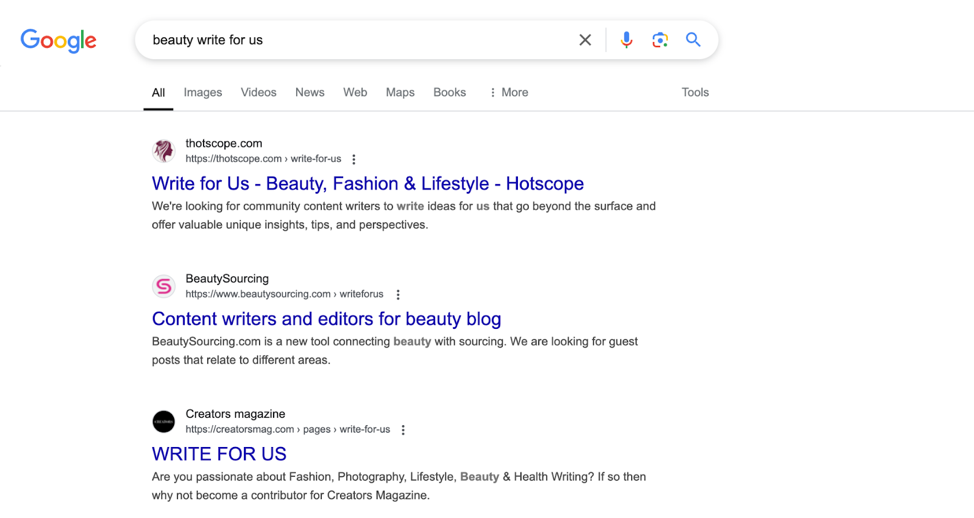Viewport: 974px width, 518px height.
Task: Open 'Content writers and editors for beauty blog'
Action: coord(326,319)
